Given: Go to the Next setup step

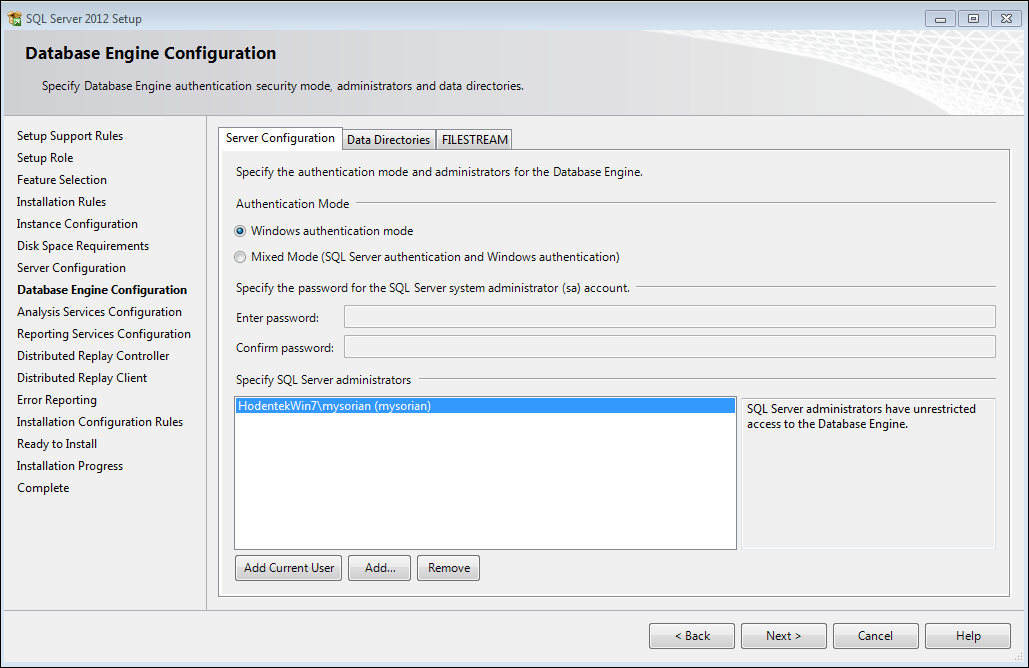Looking at the screenshot, I should (784, 636).
